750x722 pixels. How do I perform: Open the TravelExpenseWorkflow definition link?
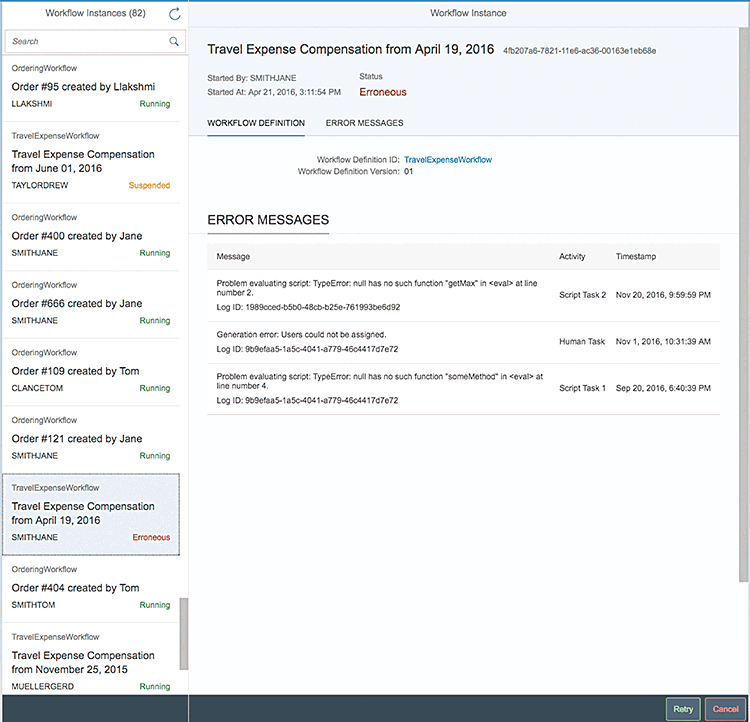[447, 160]
